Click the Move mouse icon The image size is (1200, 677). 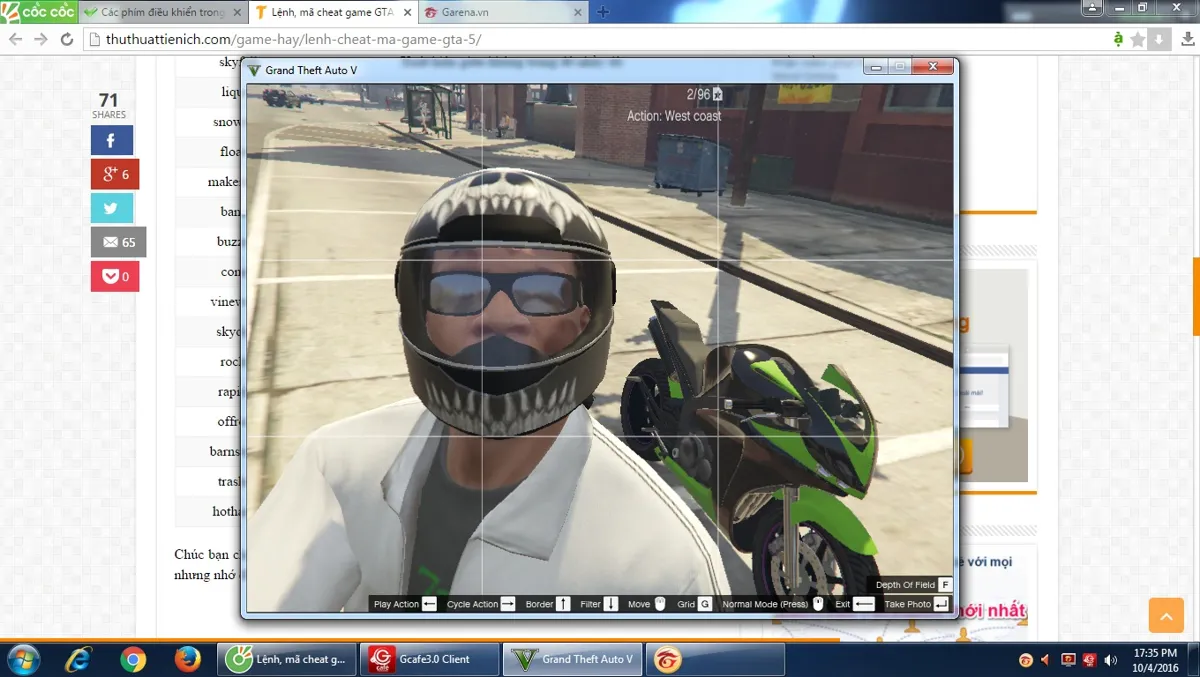tap(660, 604)
